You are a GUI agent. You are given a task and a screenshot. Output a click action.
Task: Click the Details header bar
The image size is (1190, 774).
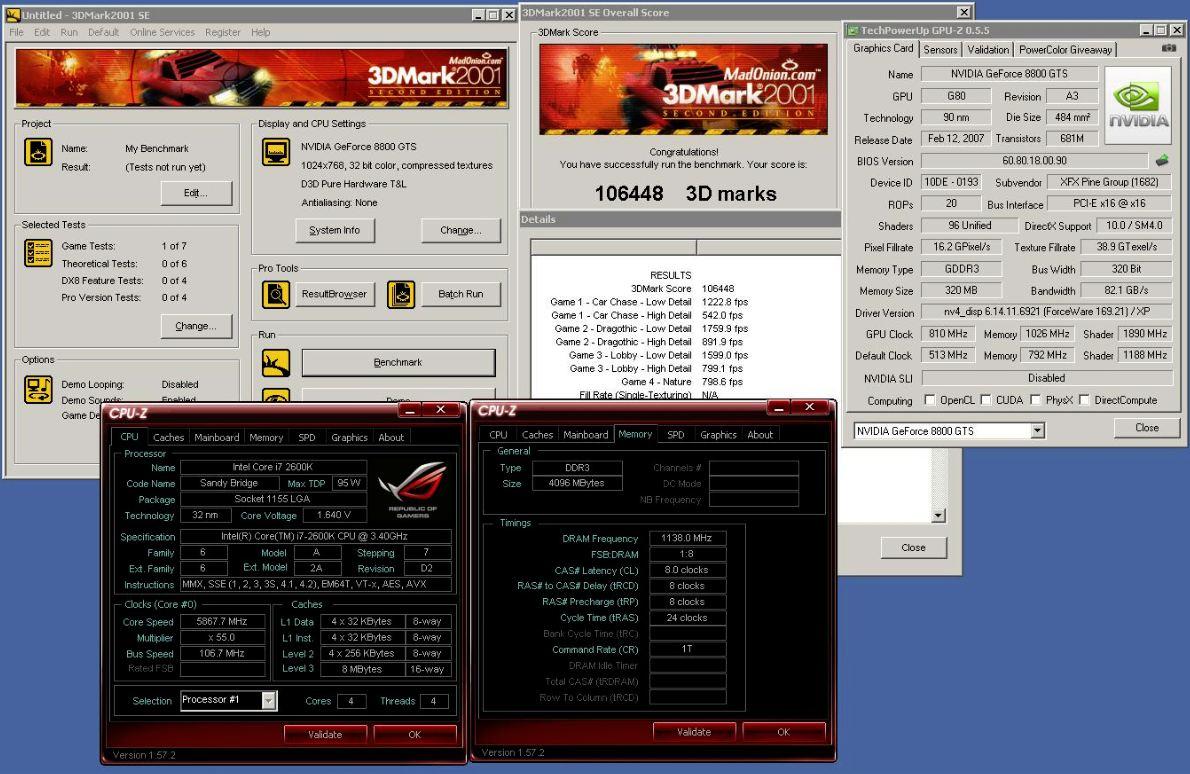(x=680, y=219)
